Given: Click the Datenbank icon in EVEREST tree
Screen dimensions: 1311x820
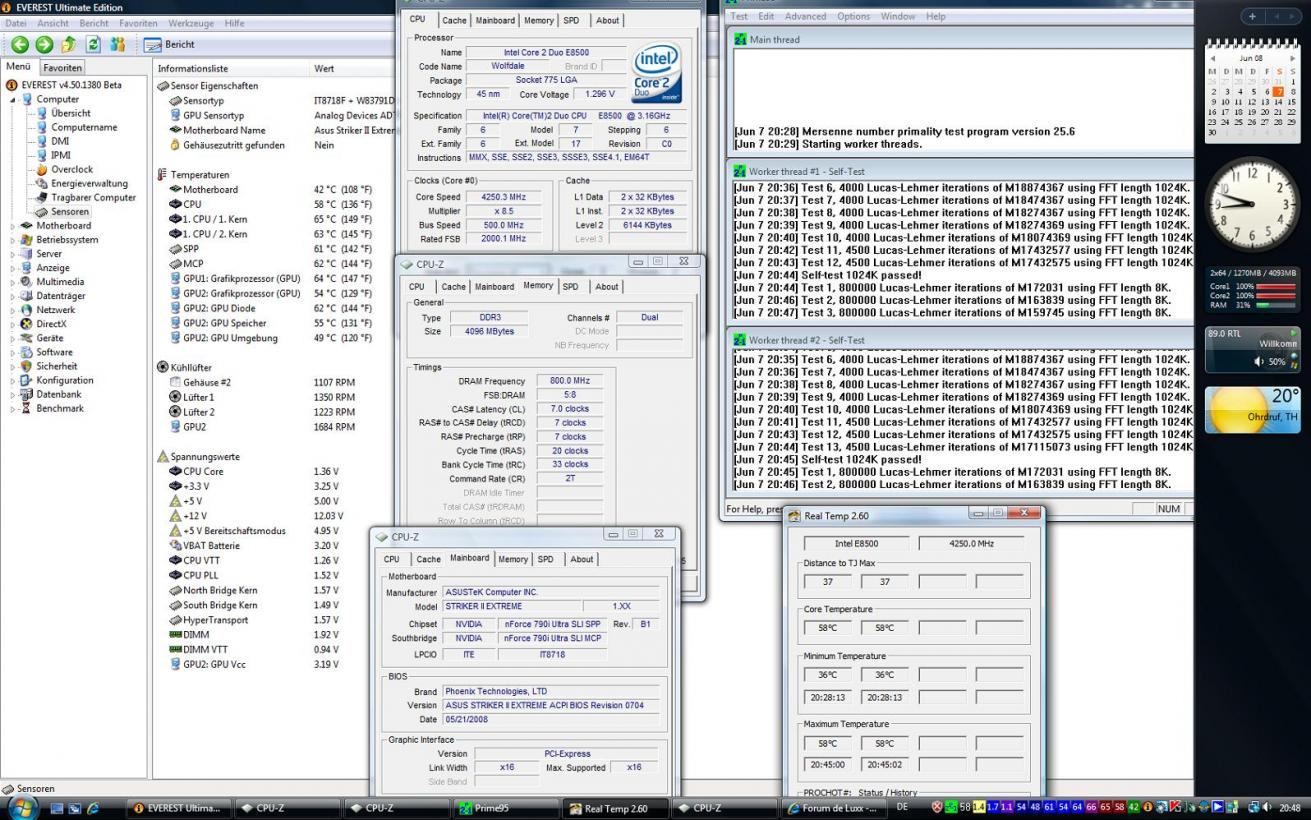Looking at the screenshot, I should (27, 394).
